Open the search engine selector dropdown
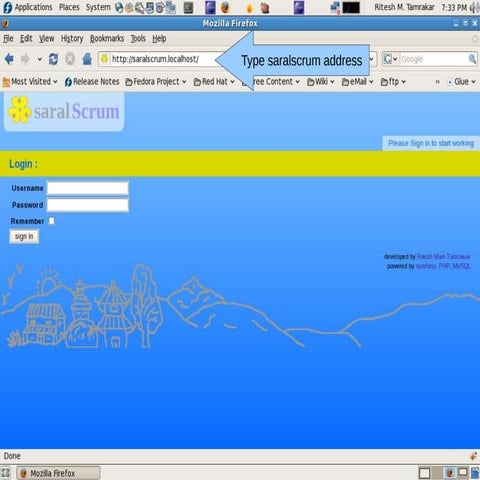This screenshot has width=480, height=480. coord(390,59)
